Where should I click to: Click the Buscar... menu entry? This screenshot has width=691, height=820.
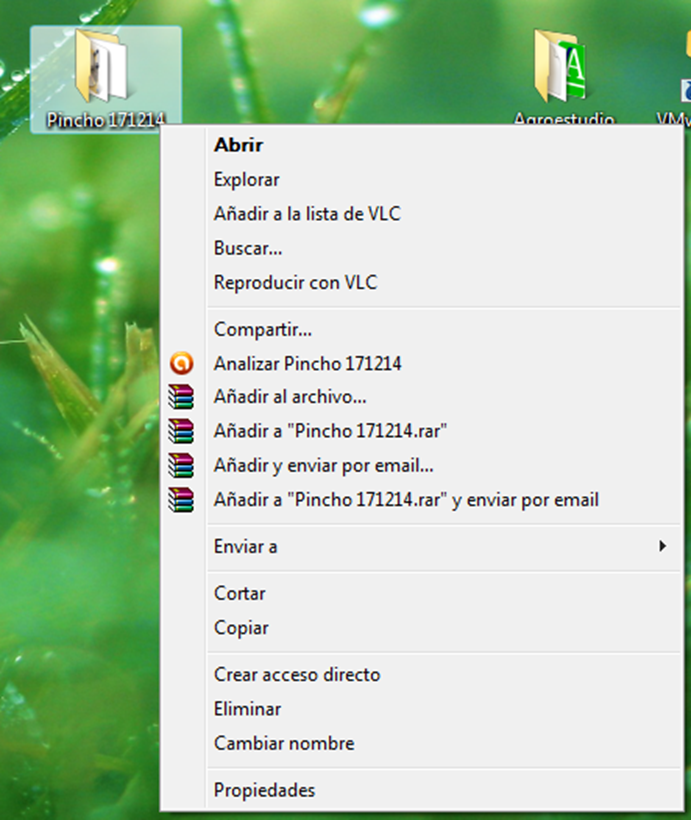tap(247, 248)
